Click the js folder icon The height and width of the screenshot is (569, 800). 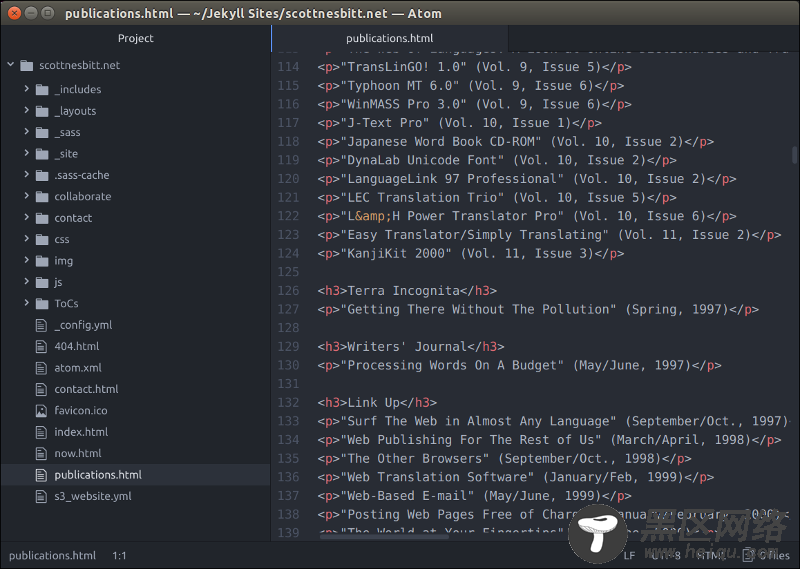(42, 283)
